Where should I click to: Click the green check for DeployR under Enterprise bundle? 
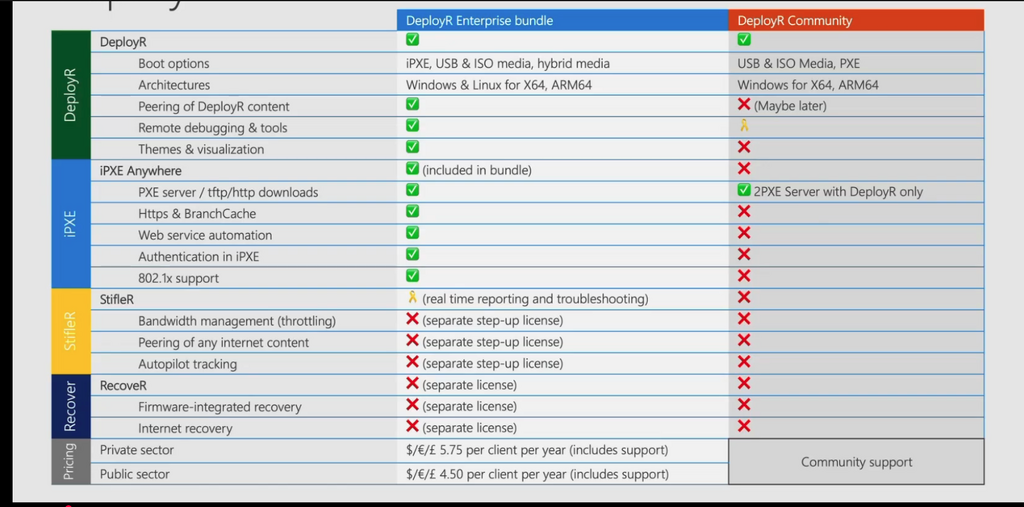tap(412, 40)
